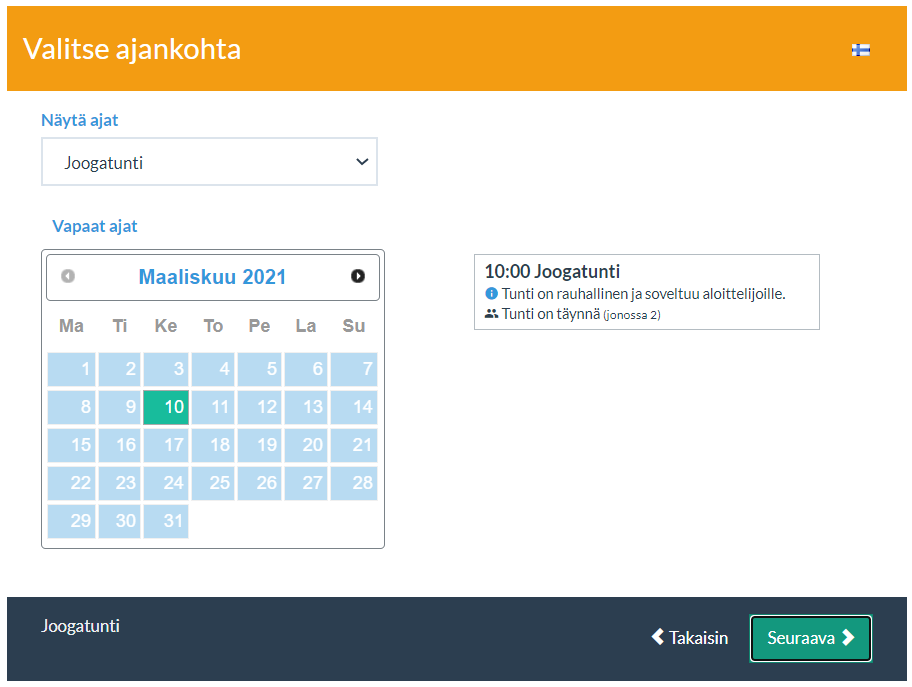Click the Seuraava button
The height and width of the screenshot is (687, 912).
coord(811,638)
